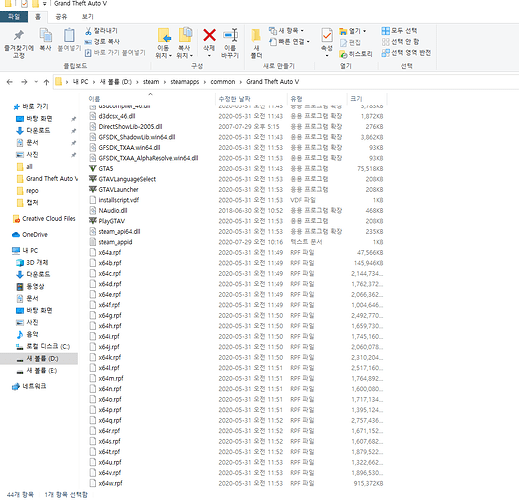Click the Paste (붙여넣기) clipboard icon
Image resolution: width=519 pixels, height=500 pixels.
(x=69, y=35)
